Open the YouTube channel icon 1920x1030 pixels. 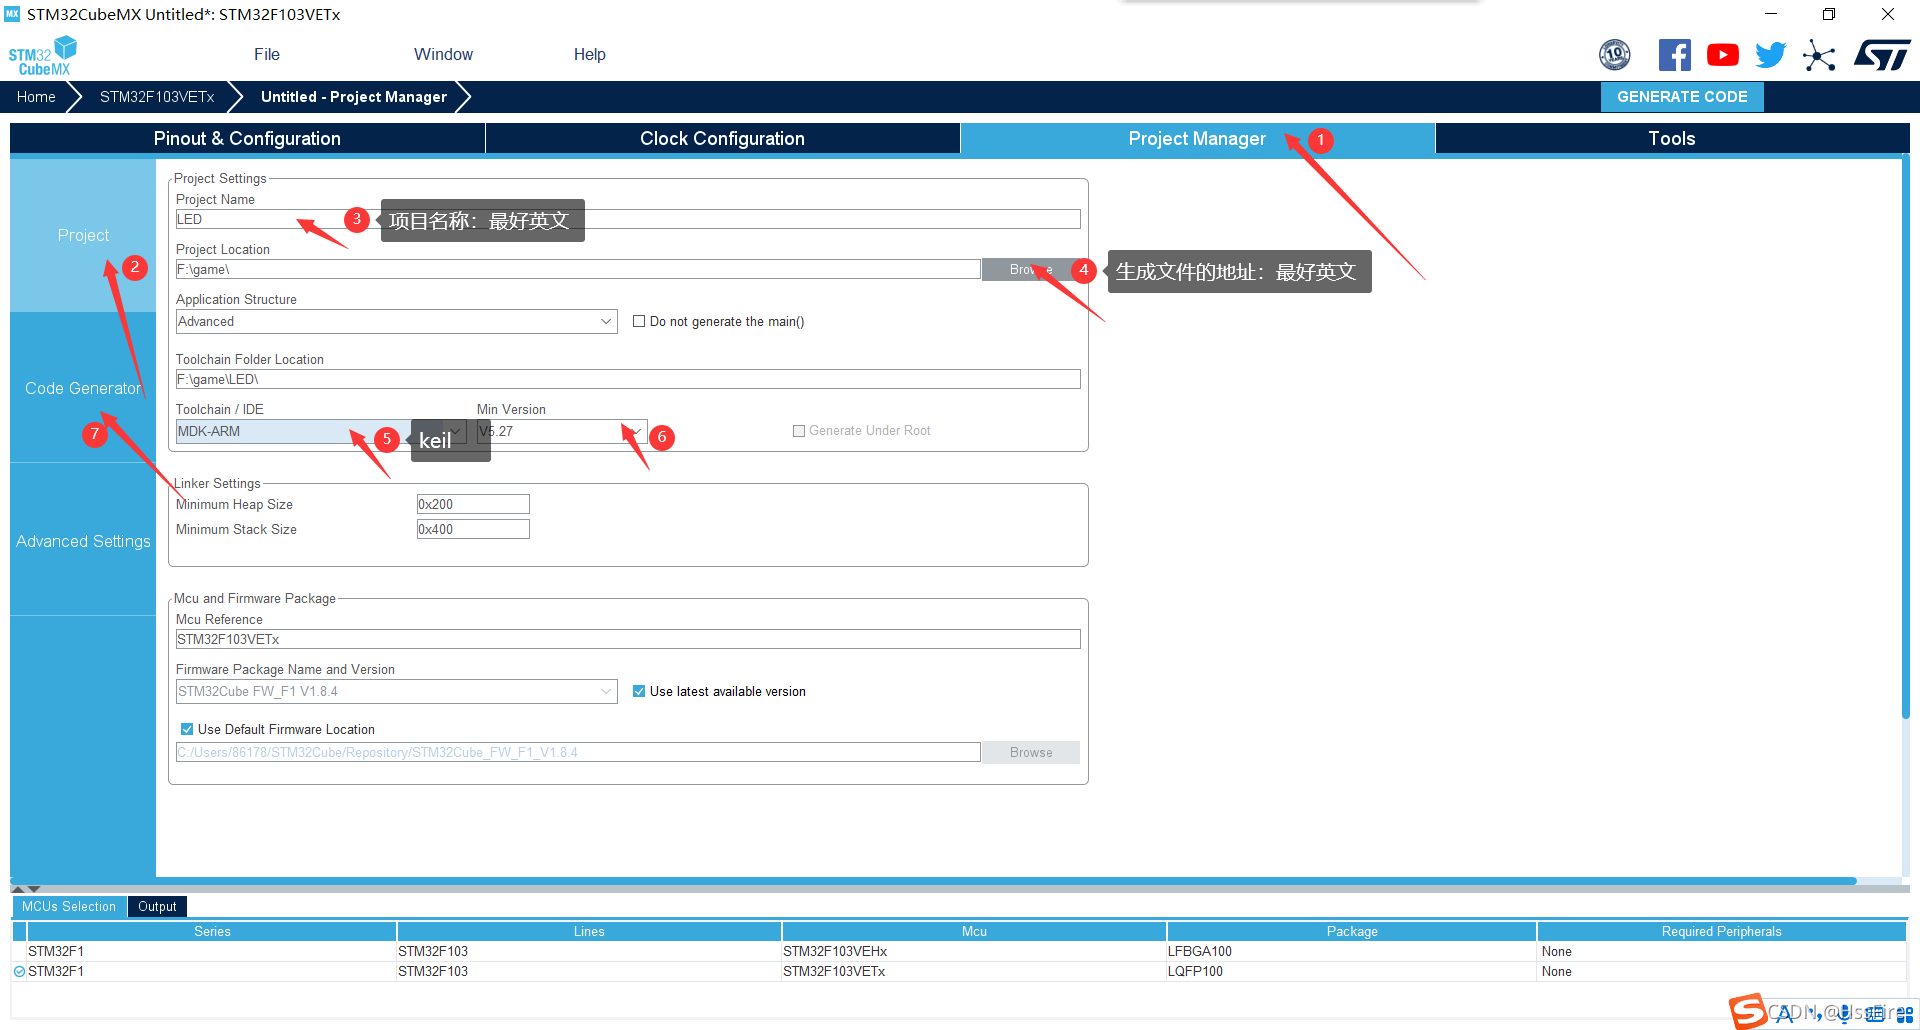click(1722, 55)
